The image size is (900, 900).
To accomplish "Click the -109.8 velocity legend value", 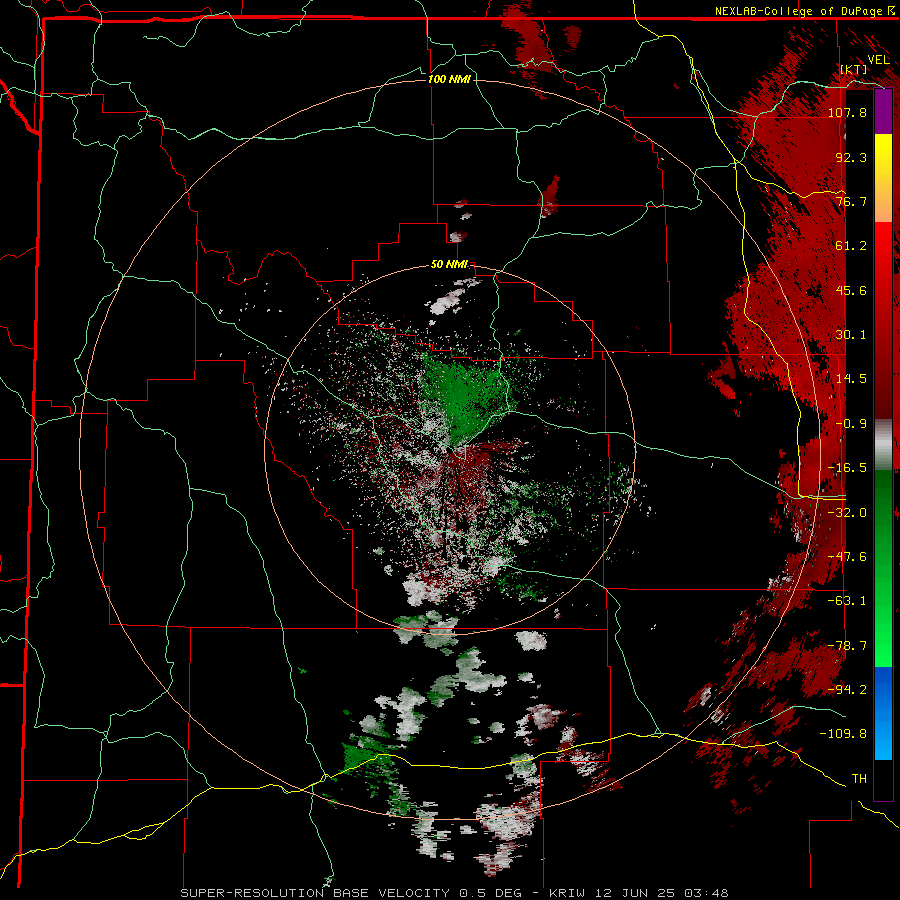I will click(843, 734).
